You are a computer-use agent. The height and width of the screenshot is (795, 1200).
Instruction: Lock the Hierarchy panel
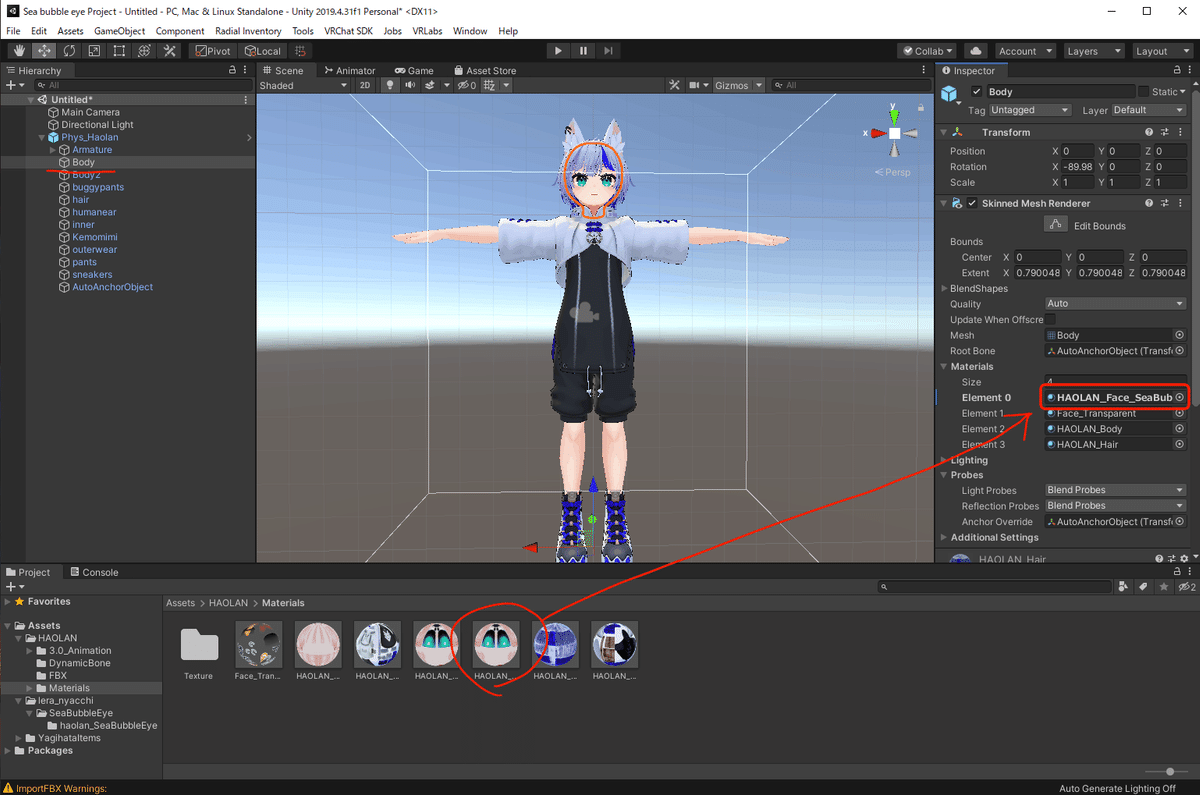[232, 70]
